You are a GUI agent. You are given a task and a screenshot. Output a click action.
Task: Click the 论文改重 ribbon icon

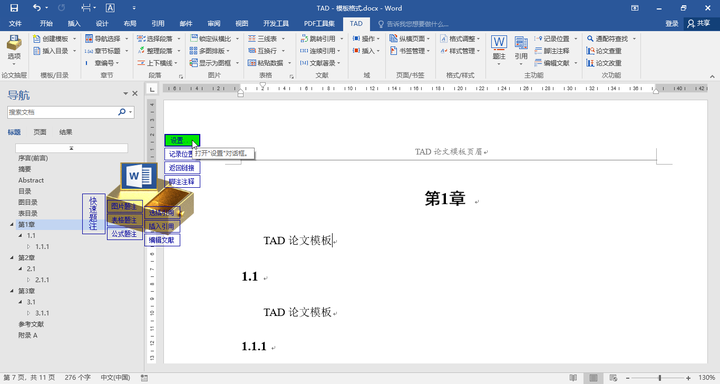point(591,63)
